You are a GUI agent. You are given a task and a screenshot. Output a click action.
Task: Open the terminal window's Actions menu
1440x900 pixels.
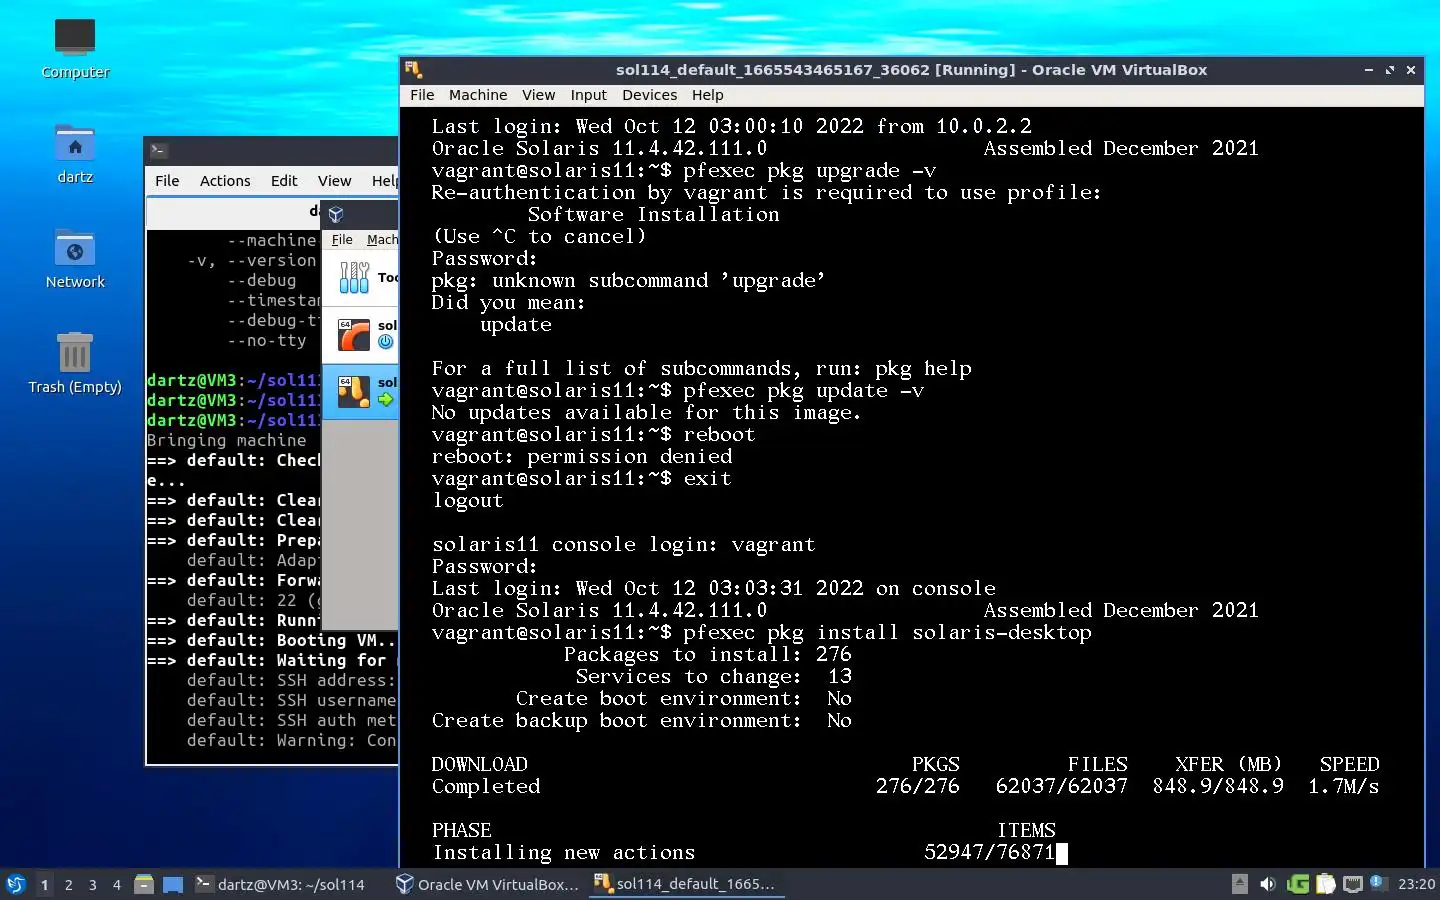pyautogui.click(x=225, y=181)
